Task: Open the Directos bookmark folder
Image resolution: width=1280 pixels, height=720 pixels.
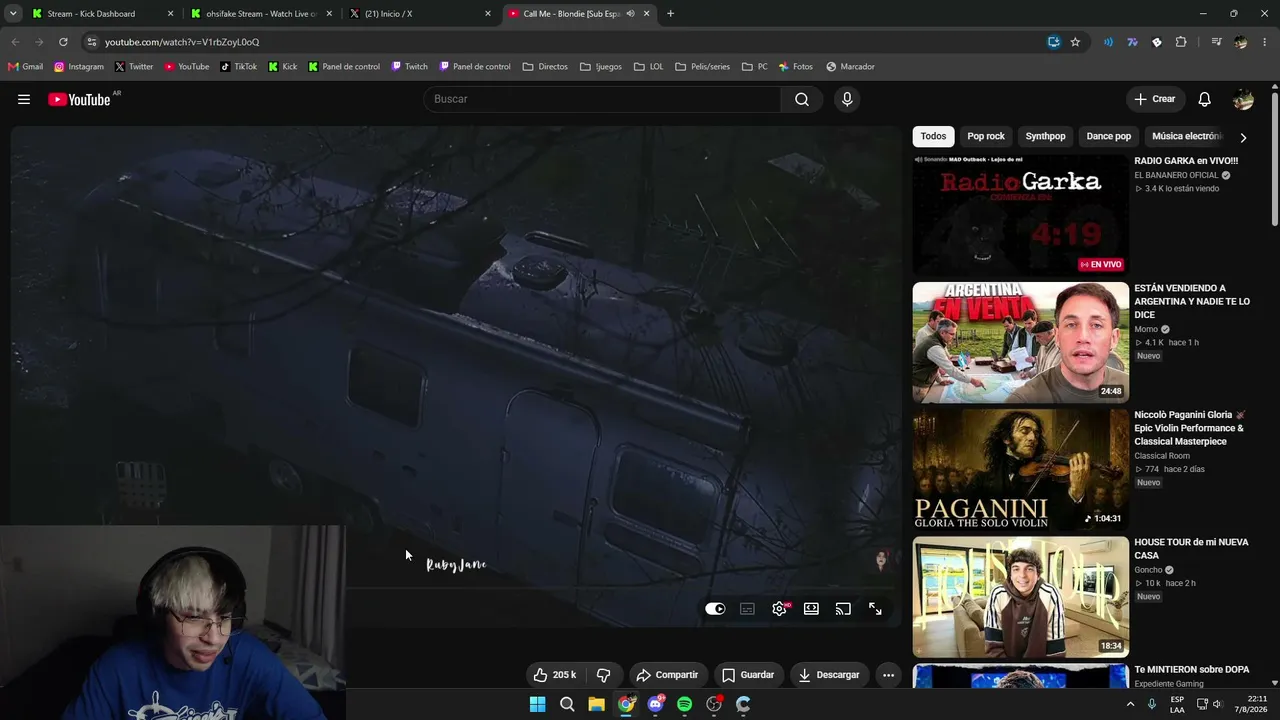Action: coord(545,67)
